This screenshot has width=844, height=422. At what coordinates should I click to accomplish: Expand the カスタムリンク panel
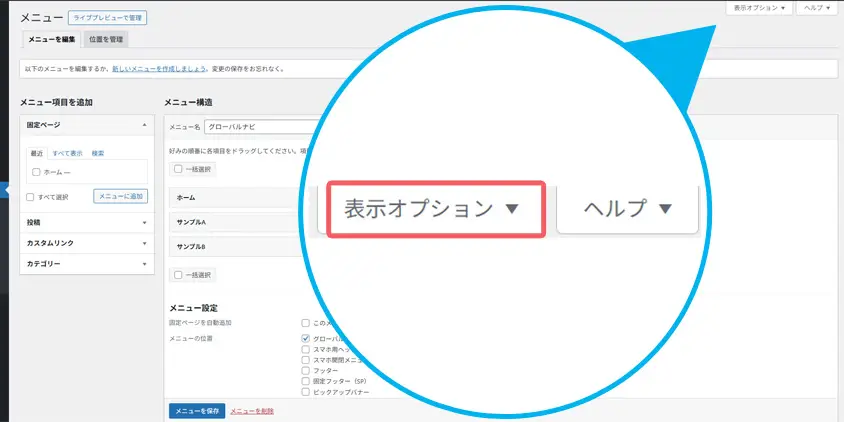(87, 243)
